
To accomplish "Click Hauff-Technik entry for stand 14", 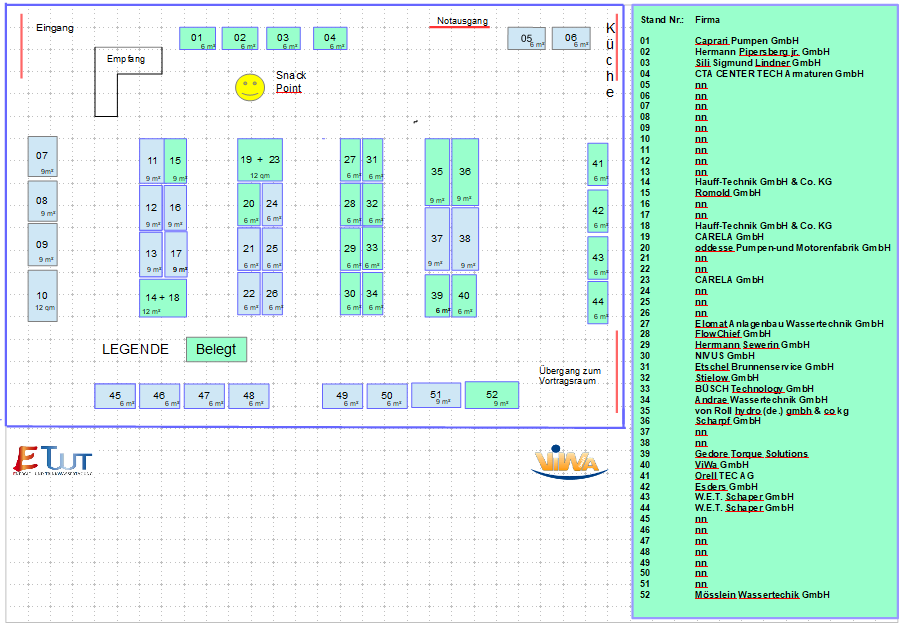I will 763,182.
